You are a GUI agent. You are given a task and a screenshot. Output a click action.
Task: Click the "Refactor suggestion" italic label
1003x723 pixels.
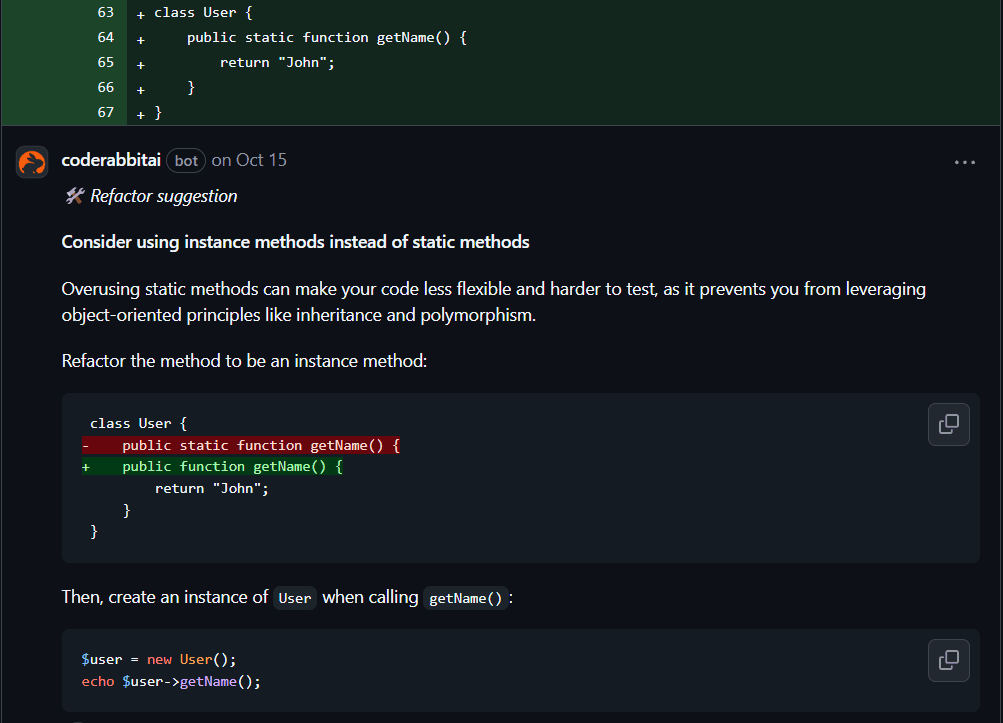(x=163, y=196)
